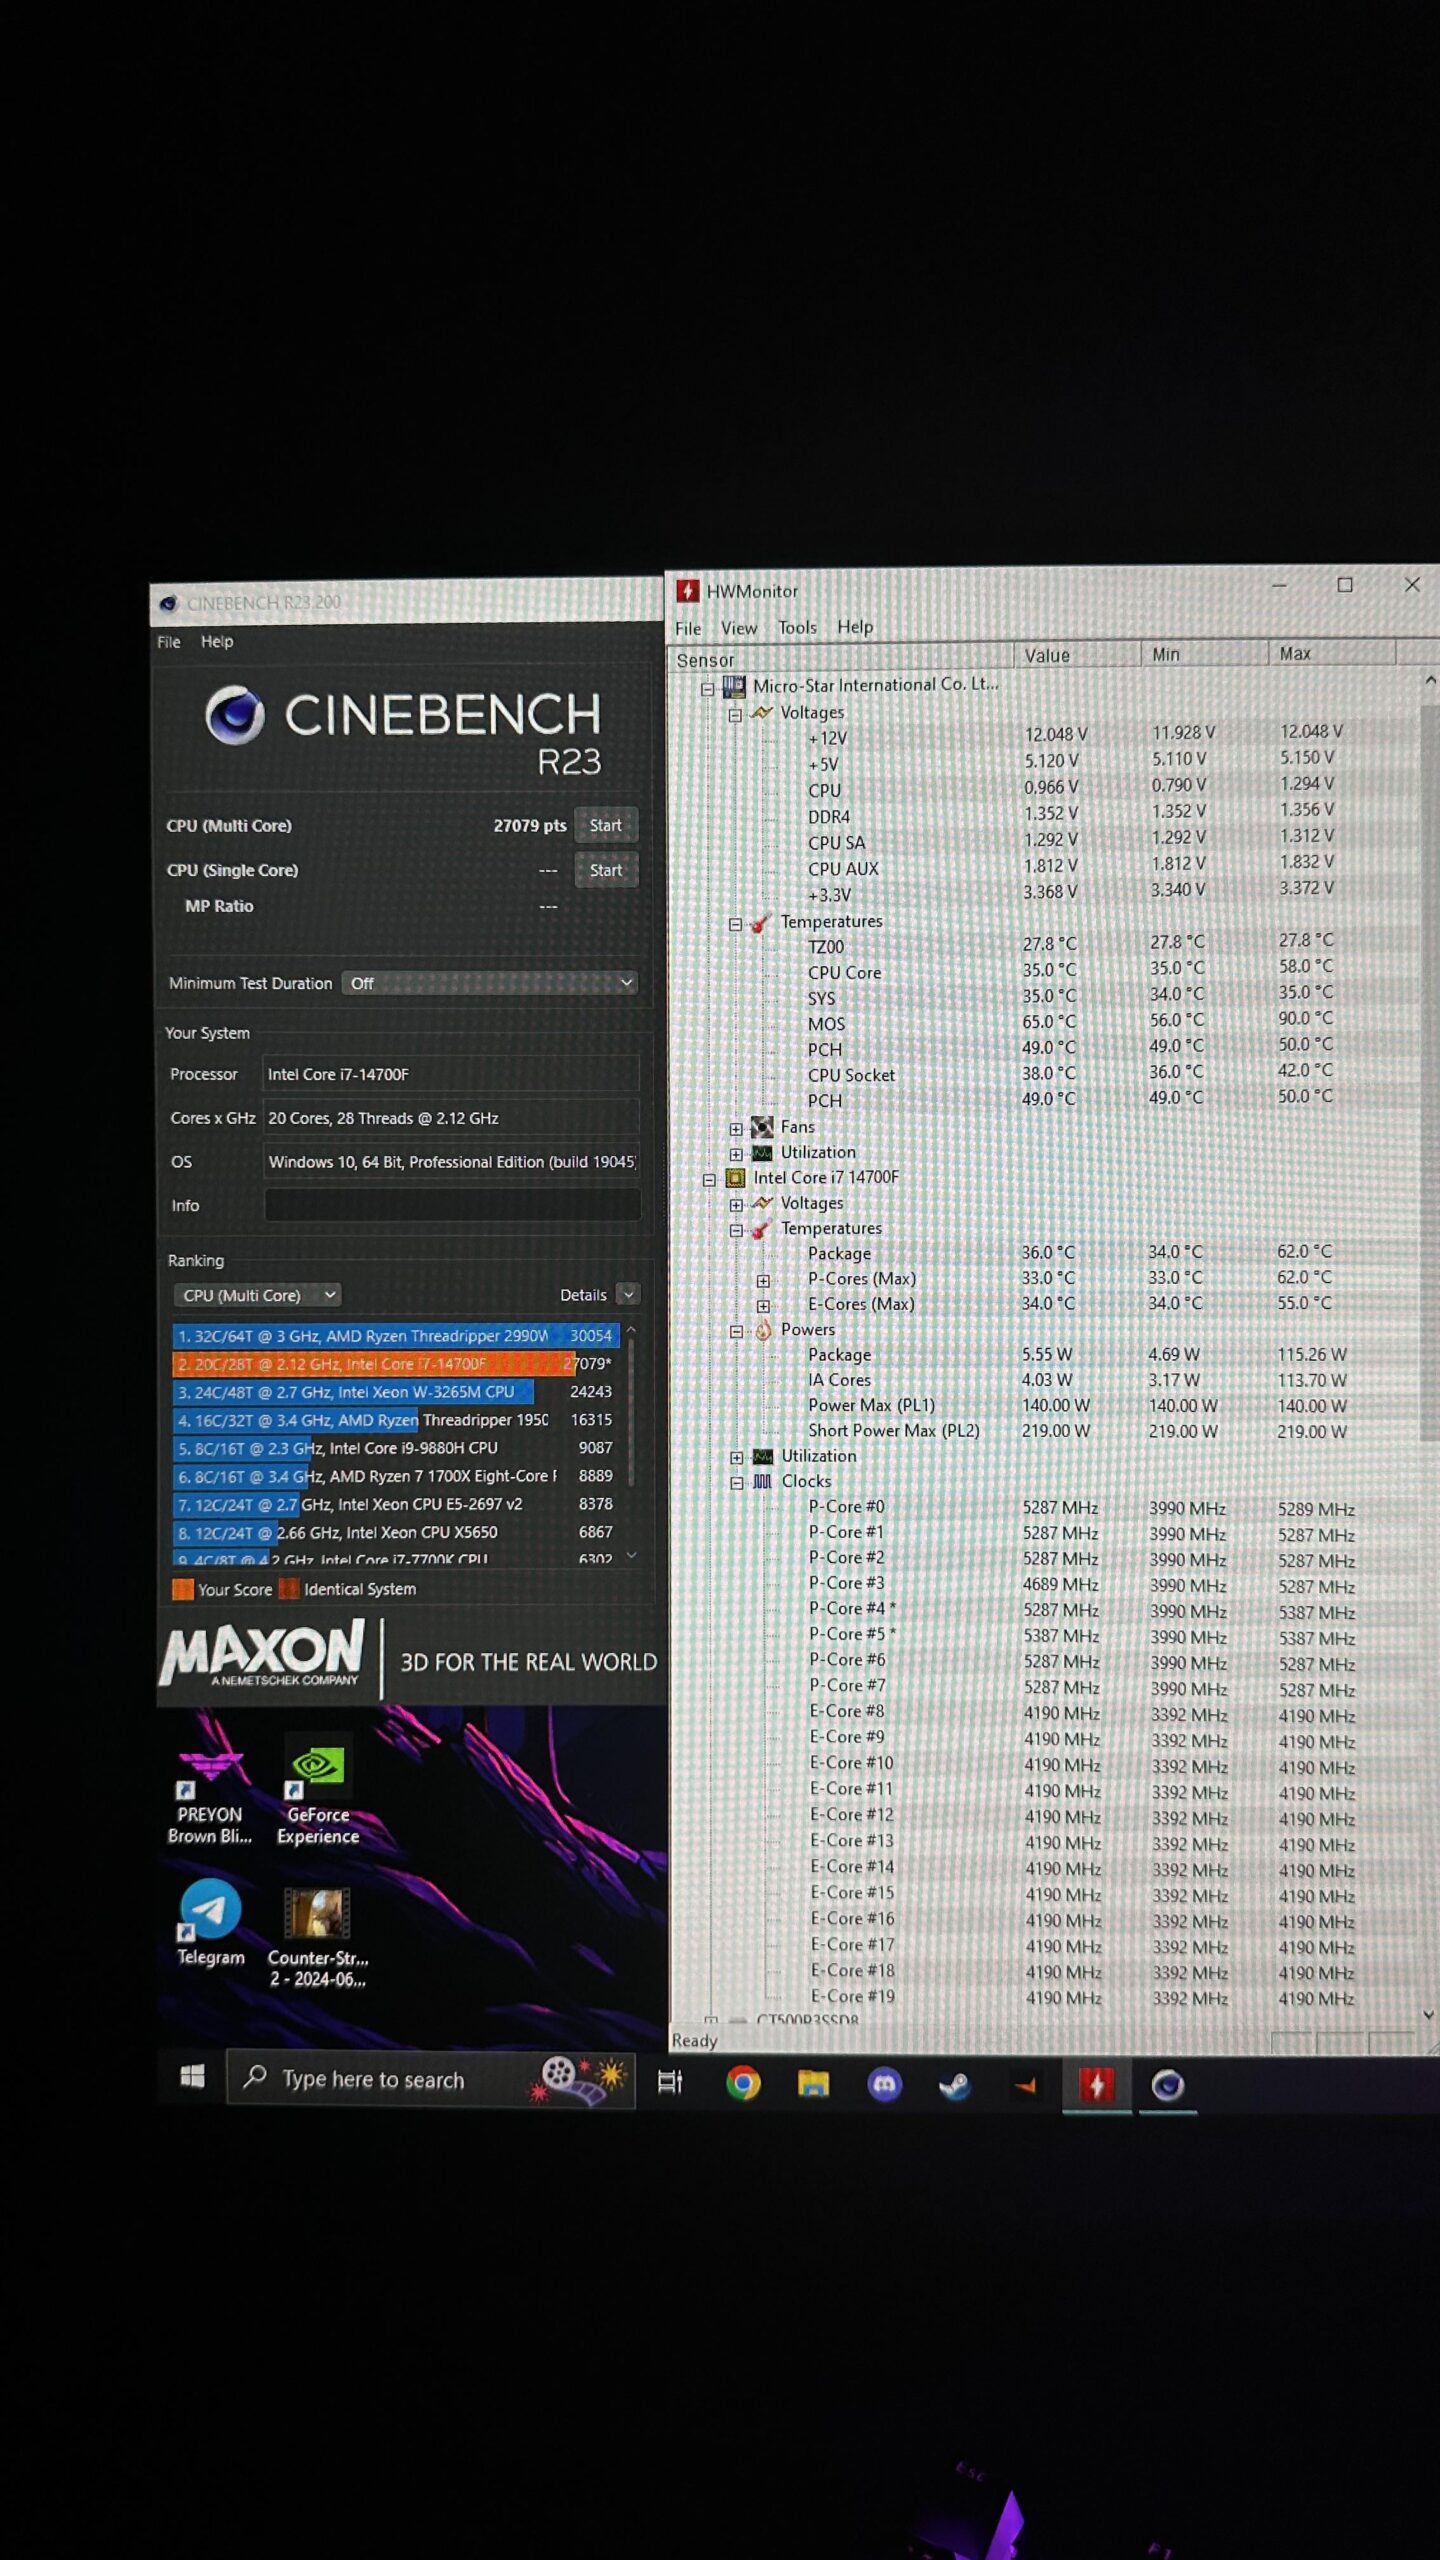Open Task View from the taskbar

[670, 2082]
